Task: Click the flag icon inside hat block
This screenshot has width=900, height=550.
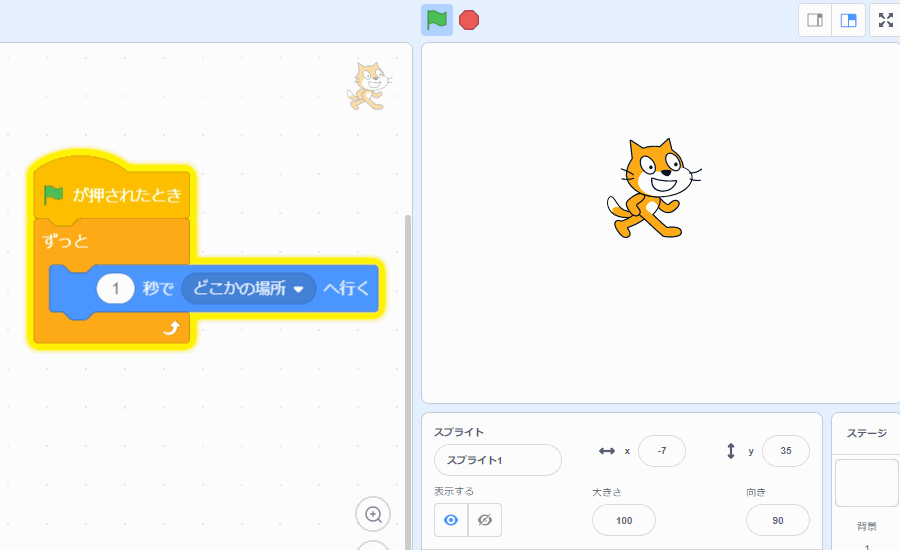Action: (53, 195)
